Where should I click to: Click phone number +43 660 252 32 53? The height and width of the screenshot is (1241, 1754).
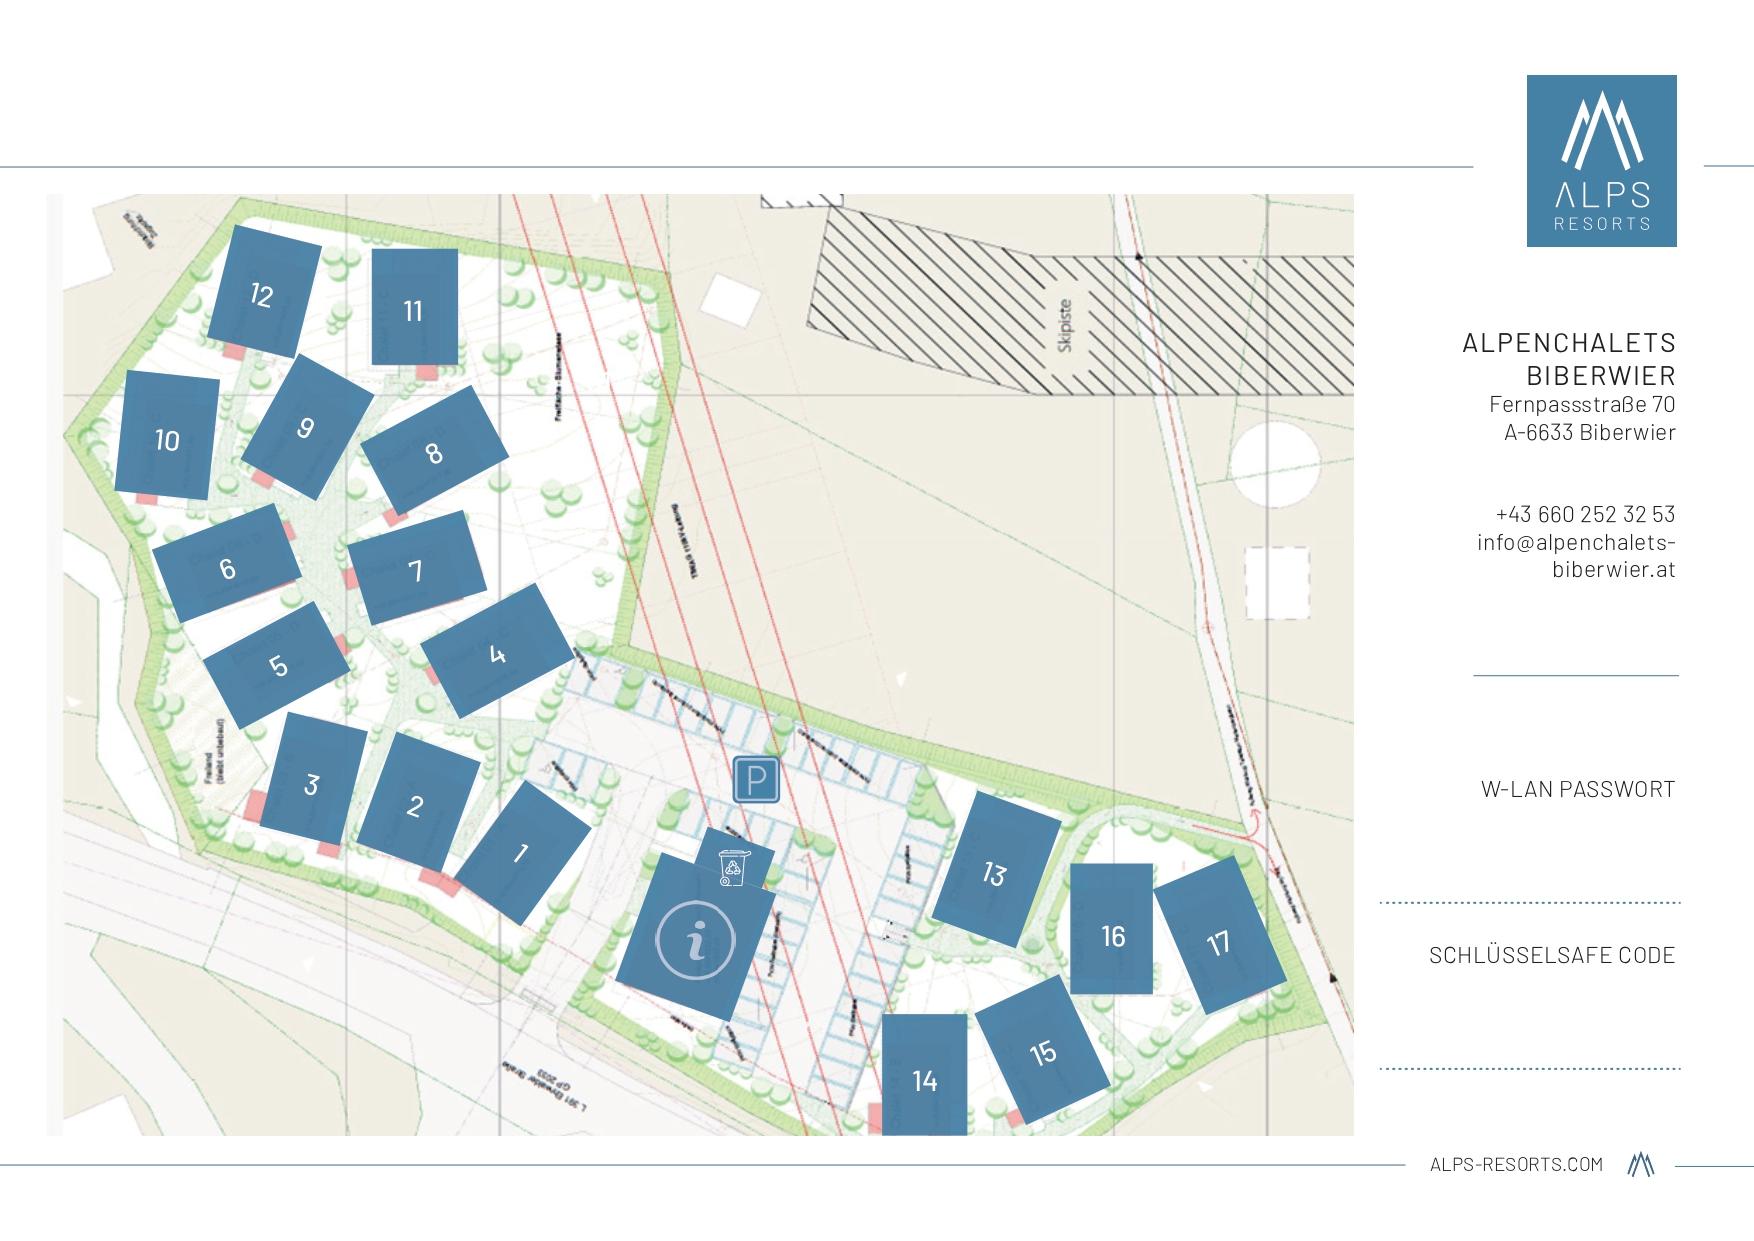(1585, 514)
